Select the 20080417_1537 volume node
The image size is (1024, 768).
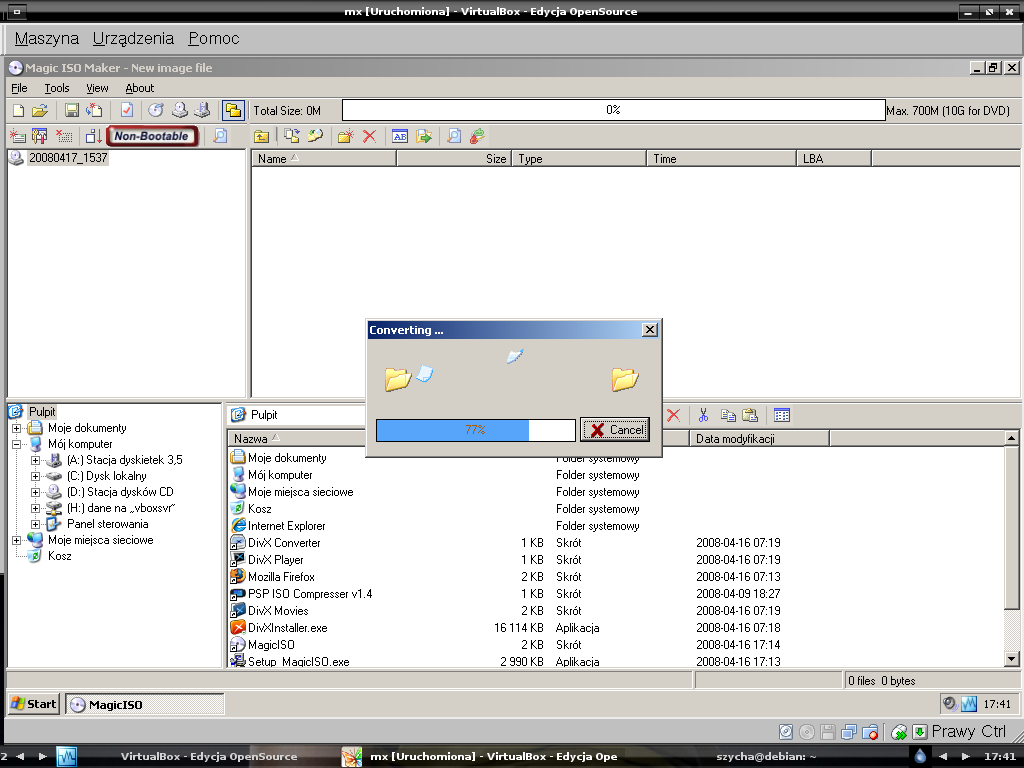[68, 157]
